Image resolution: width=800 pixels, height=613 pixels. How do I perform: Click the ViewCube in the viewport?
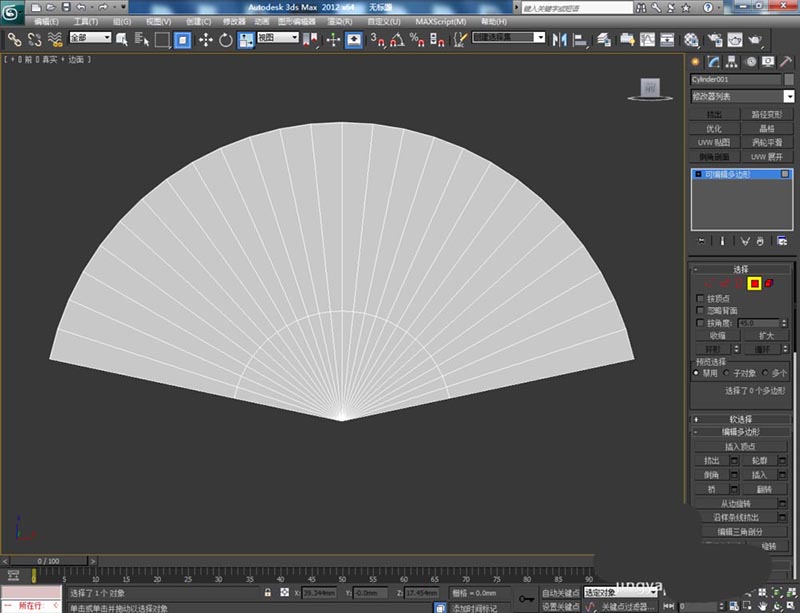pos(650,89)
